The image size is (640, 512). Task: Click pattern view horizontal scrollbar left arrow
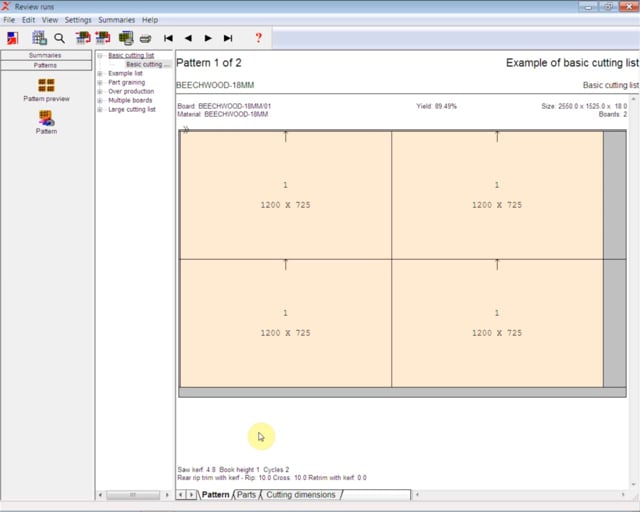click(x=417, y=495)
